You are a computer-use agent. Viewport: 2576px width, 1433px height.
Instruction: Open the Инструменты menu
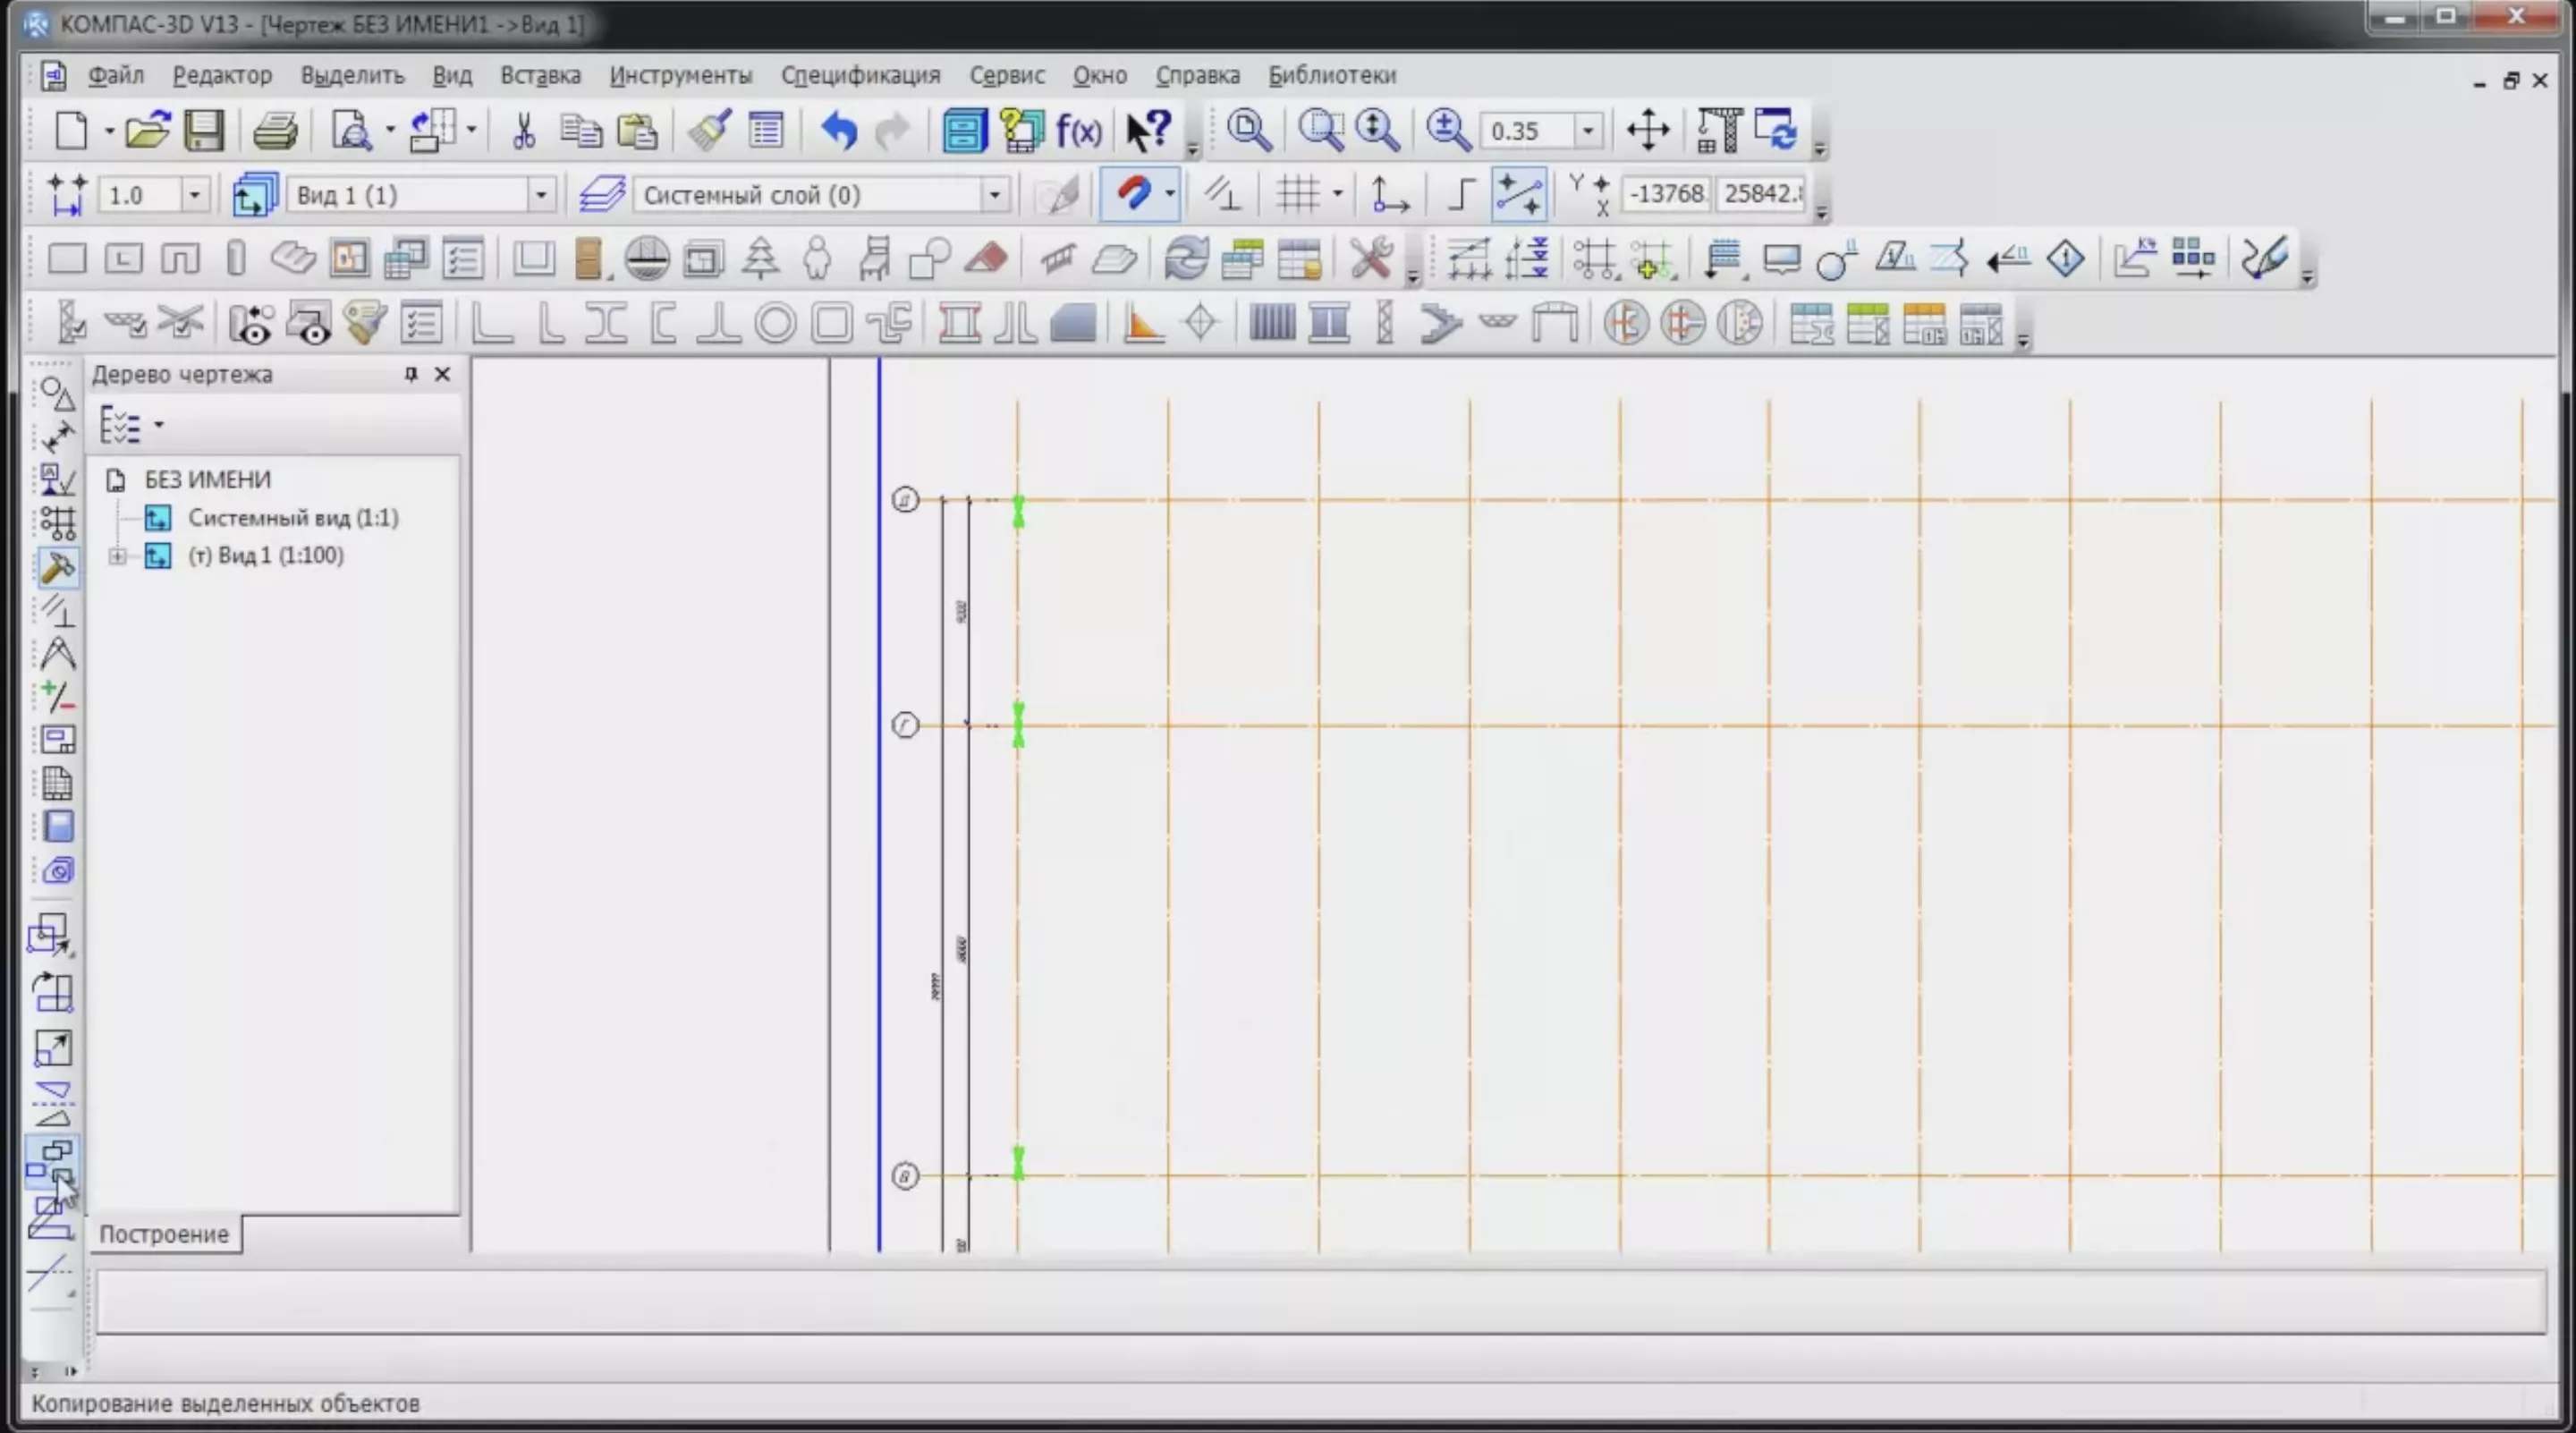680,75
